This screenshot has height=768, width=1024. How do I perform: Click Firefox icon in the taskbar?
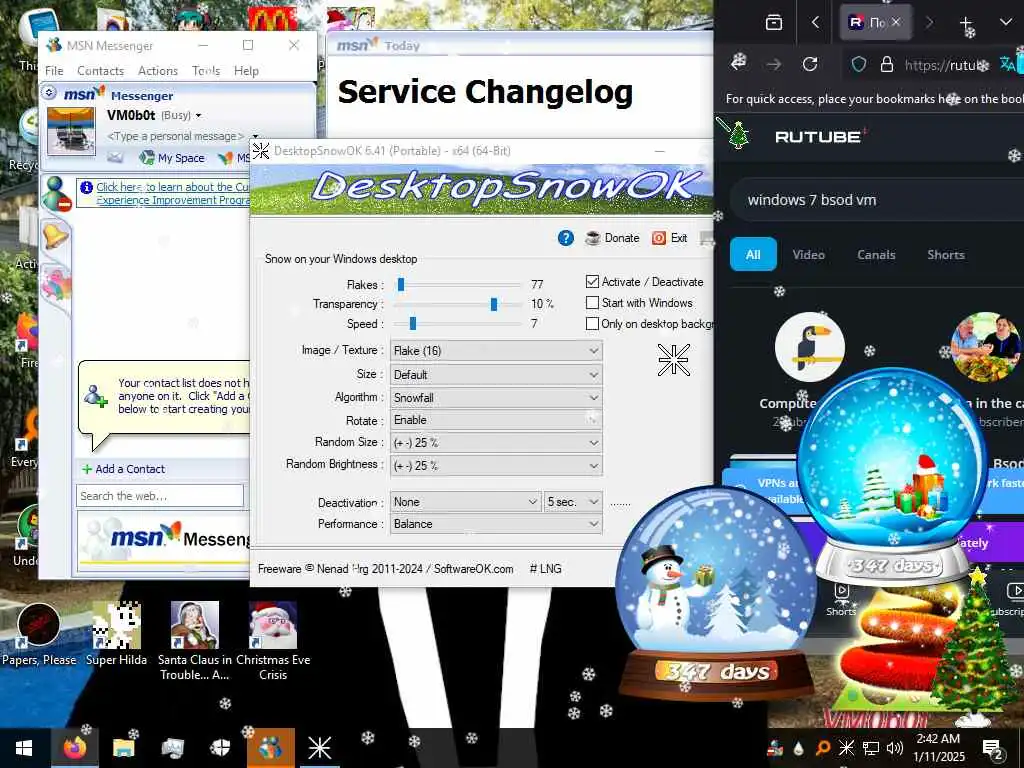pyautogui.click(x=74, y=748)
